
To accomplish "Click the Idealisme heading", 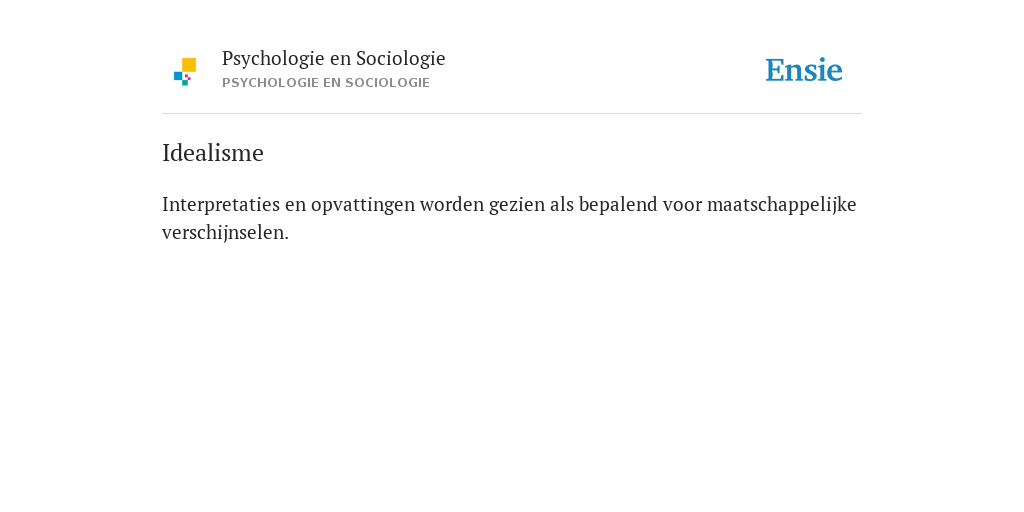I will click(213, 153).
